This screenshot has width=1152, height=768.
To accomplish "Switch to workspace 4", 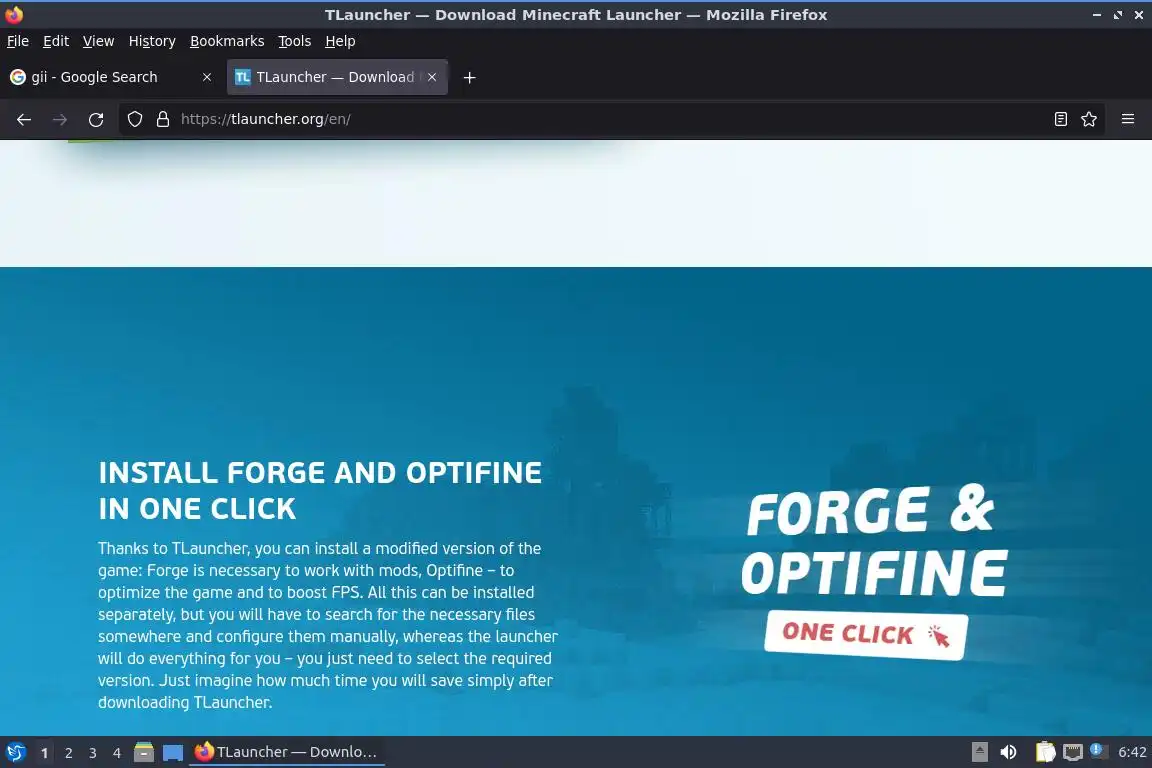I will [x=117, y=753].
